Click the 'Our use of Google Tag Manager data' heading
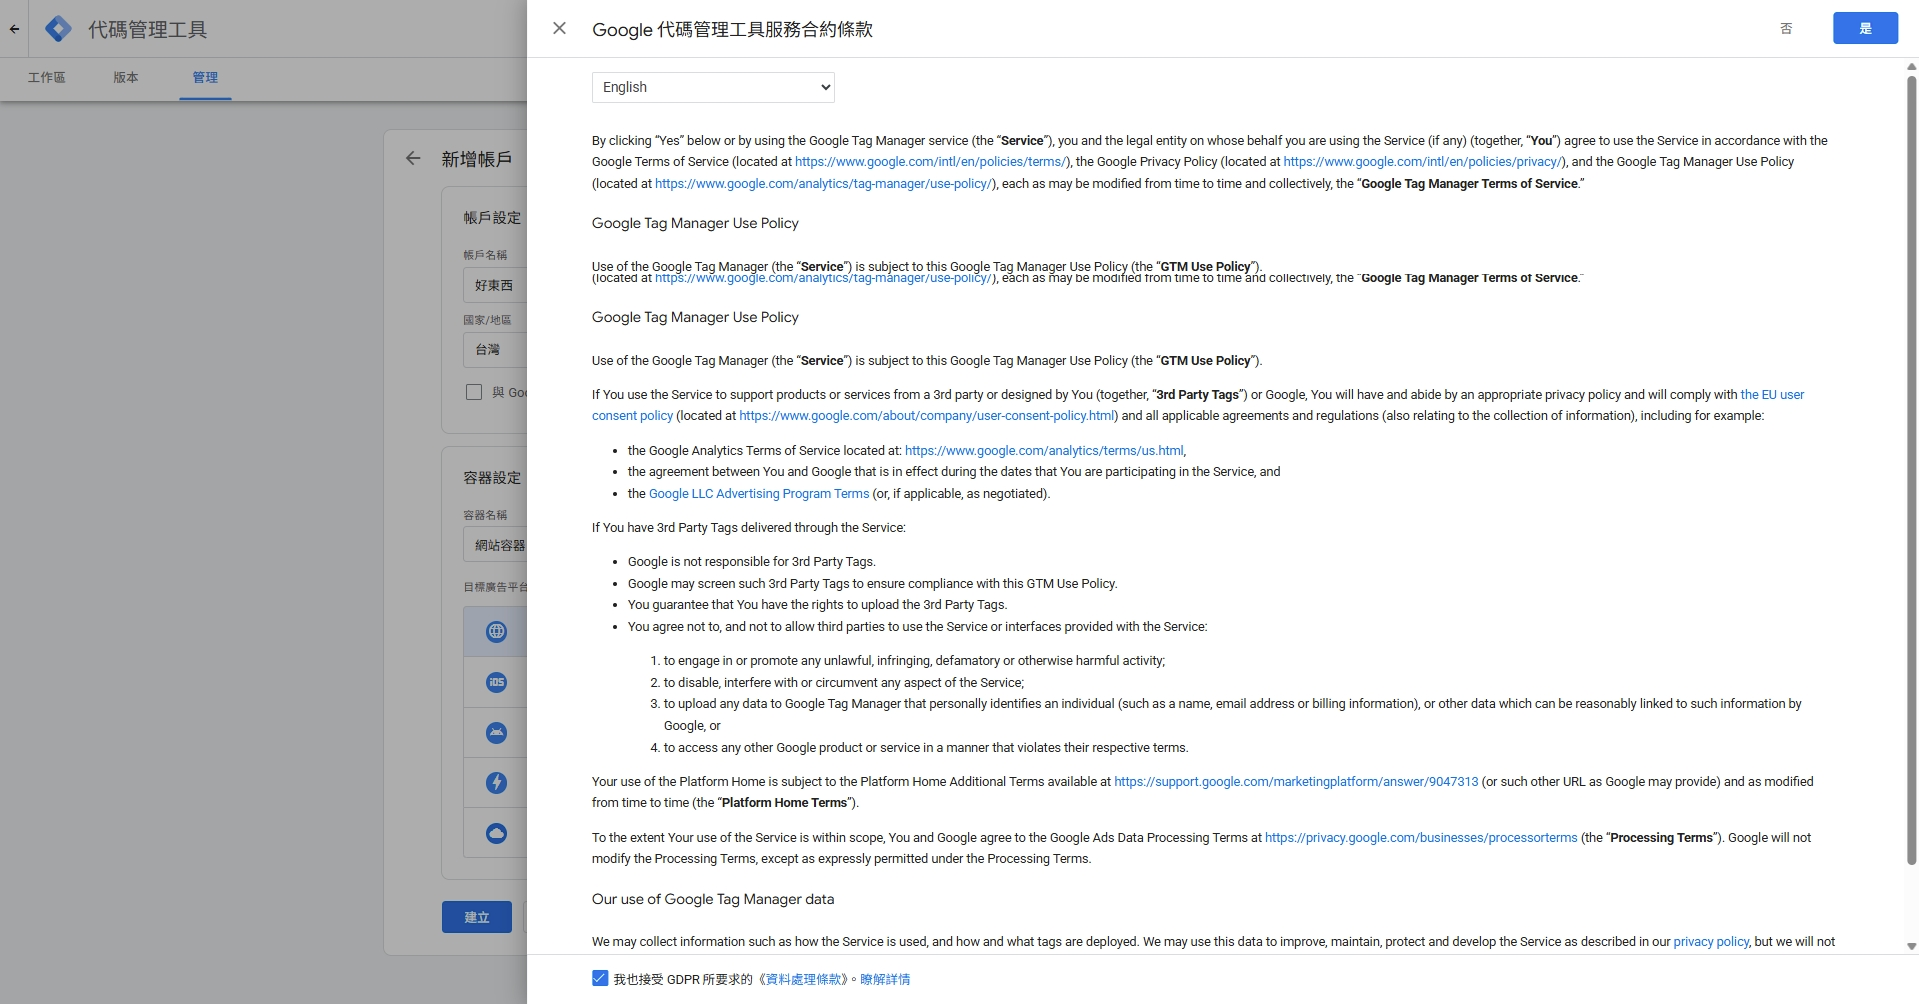Screen dimensions: 1919x1004 tap(713, 899)
